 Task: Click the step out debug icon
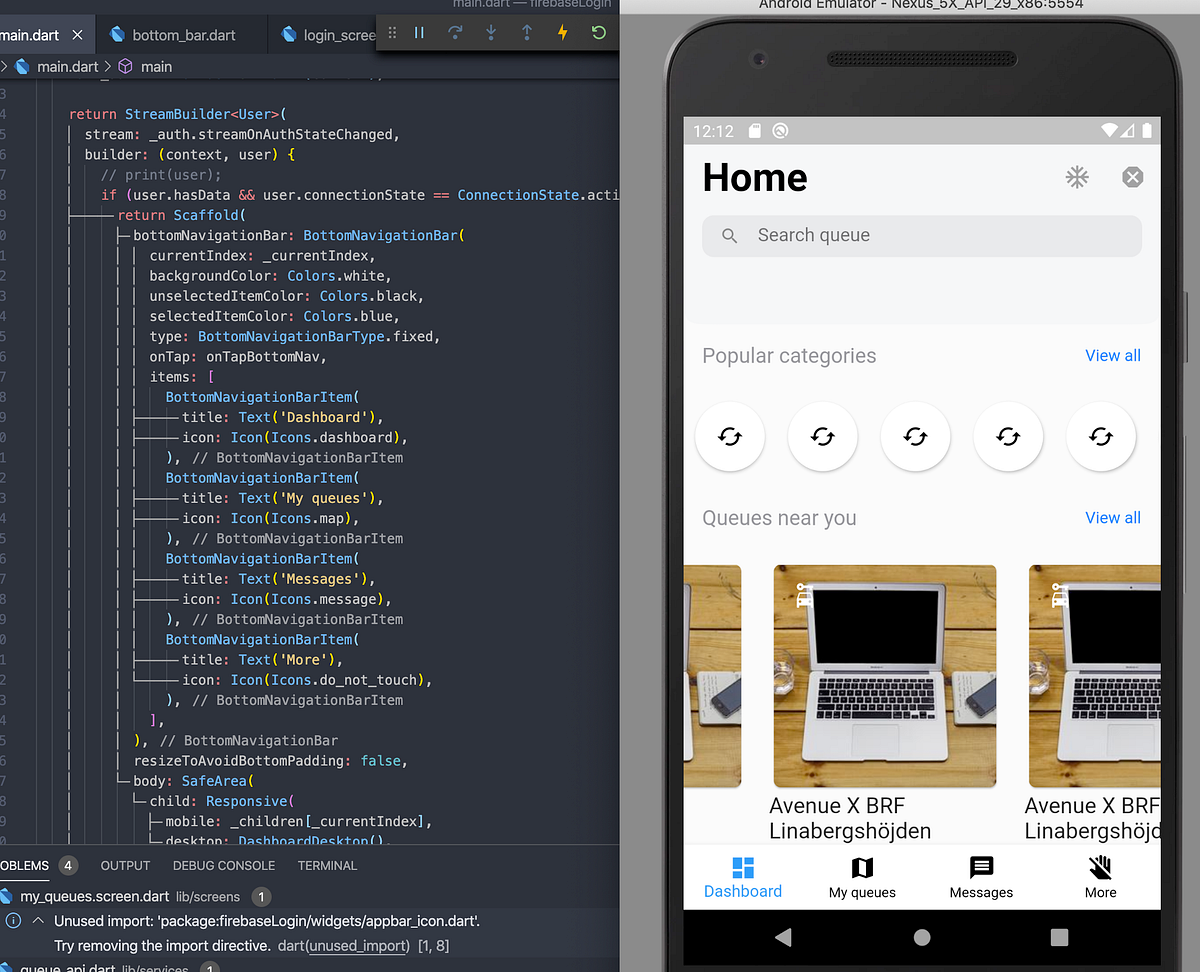point(527,32)
